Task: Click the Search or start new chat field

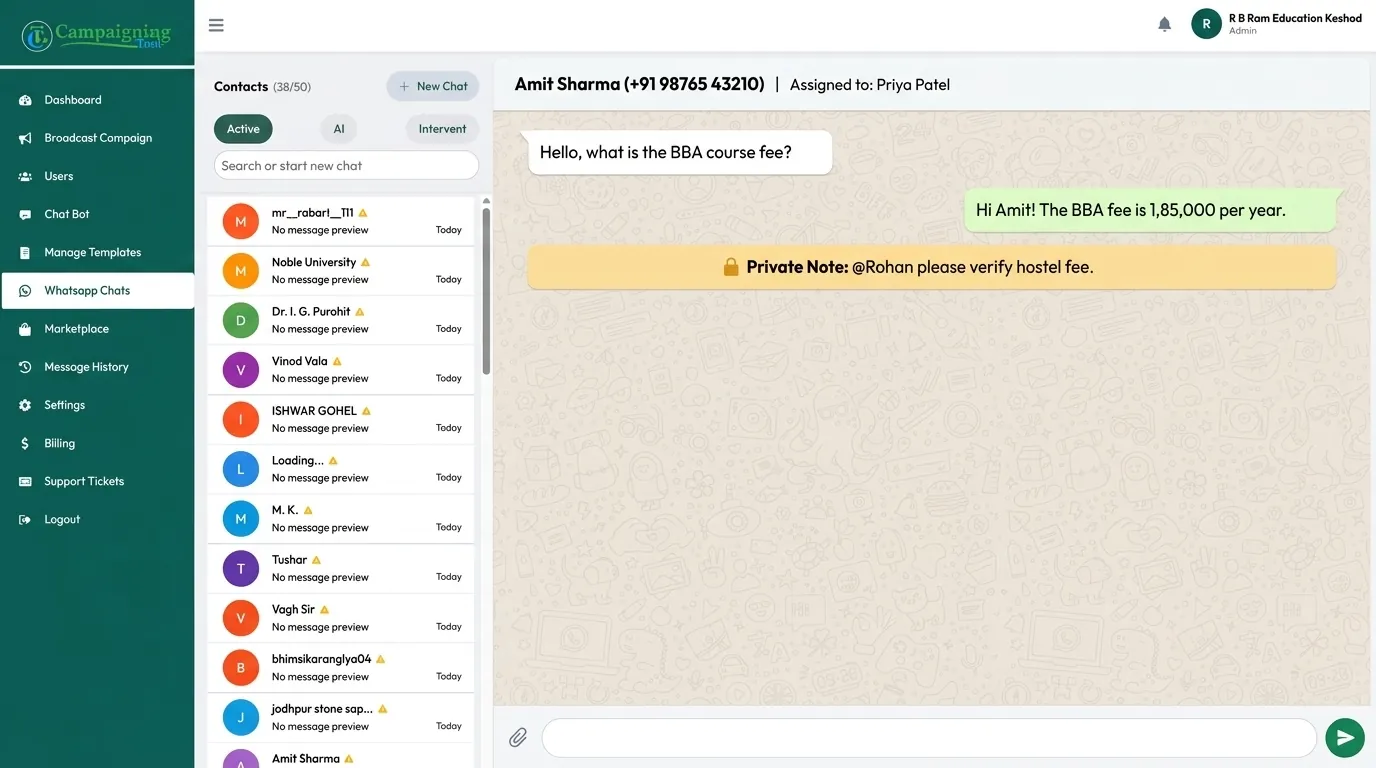Action: pyautogui.click(x=346, y=166)
